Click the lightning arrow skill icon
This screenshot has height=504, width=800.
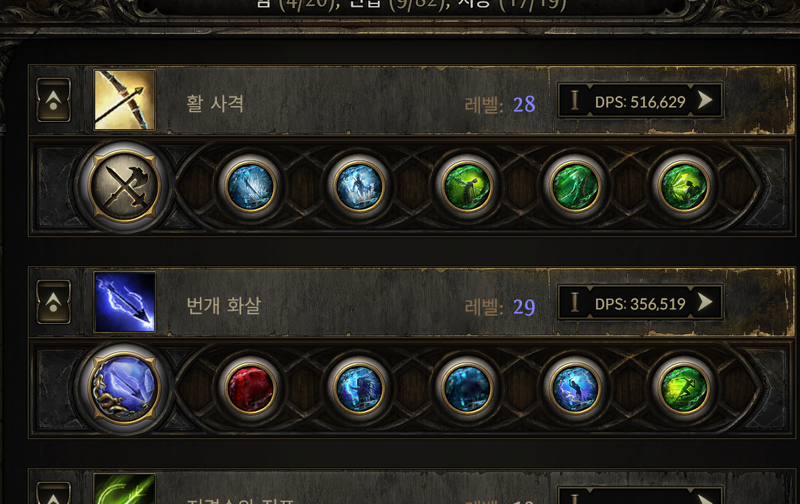click(x=124, y=302)
